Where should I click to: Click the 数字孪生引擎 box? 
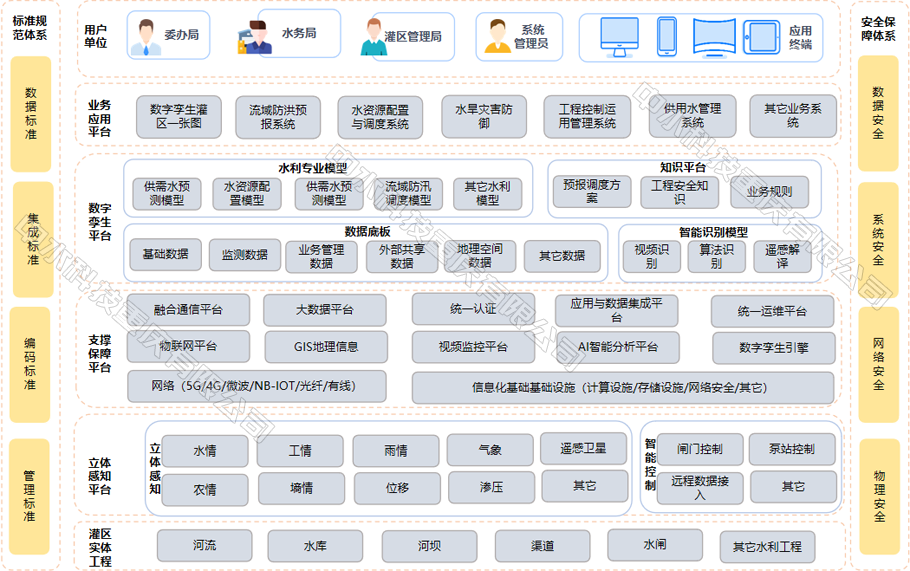(x=774, y=348)
